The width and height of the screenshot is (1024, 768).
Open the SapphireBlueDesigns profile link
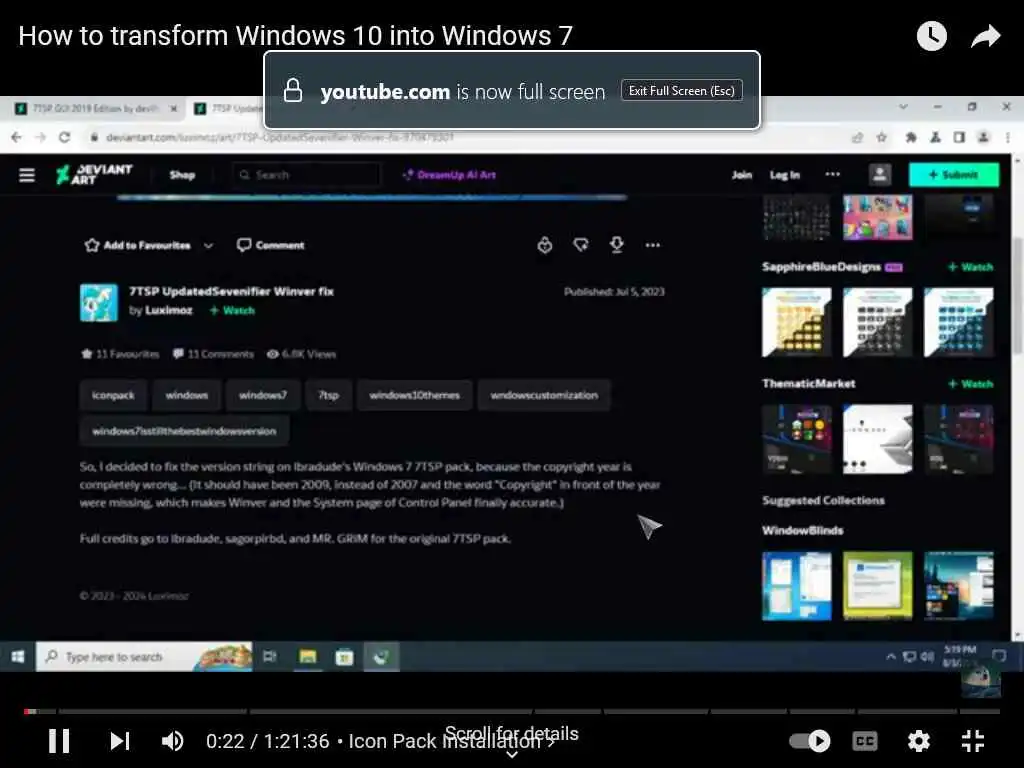(x=821, y=267)
